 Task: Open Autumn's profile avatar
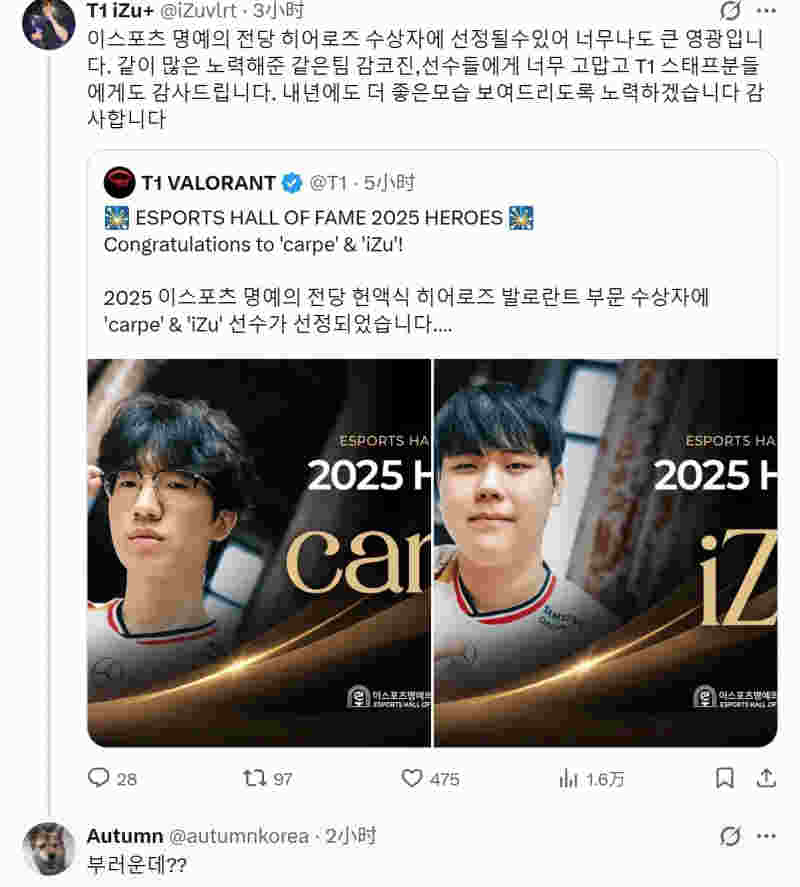click(x=49, y=849)
